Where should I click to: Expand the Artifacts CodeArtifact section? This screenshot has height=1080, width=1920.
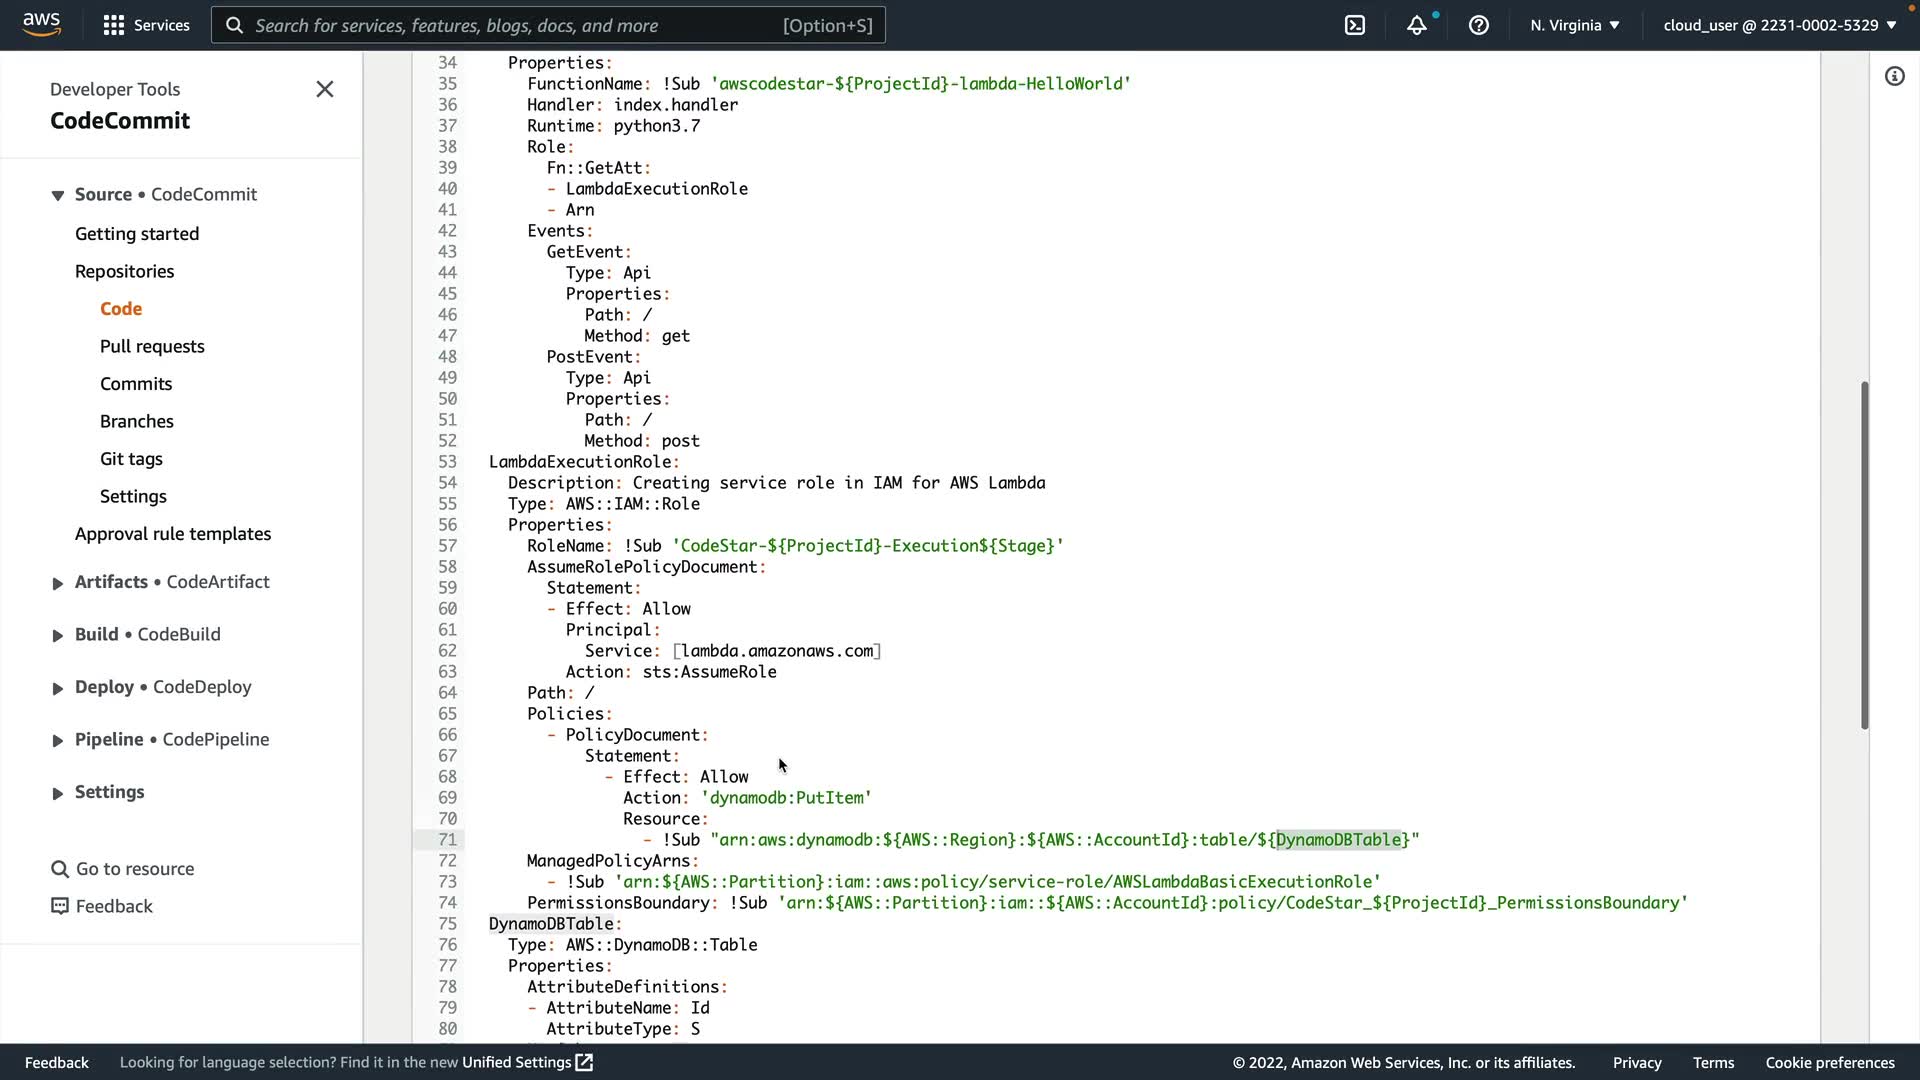(57, 583)
